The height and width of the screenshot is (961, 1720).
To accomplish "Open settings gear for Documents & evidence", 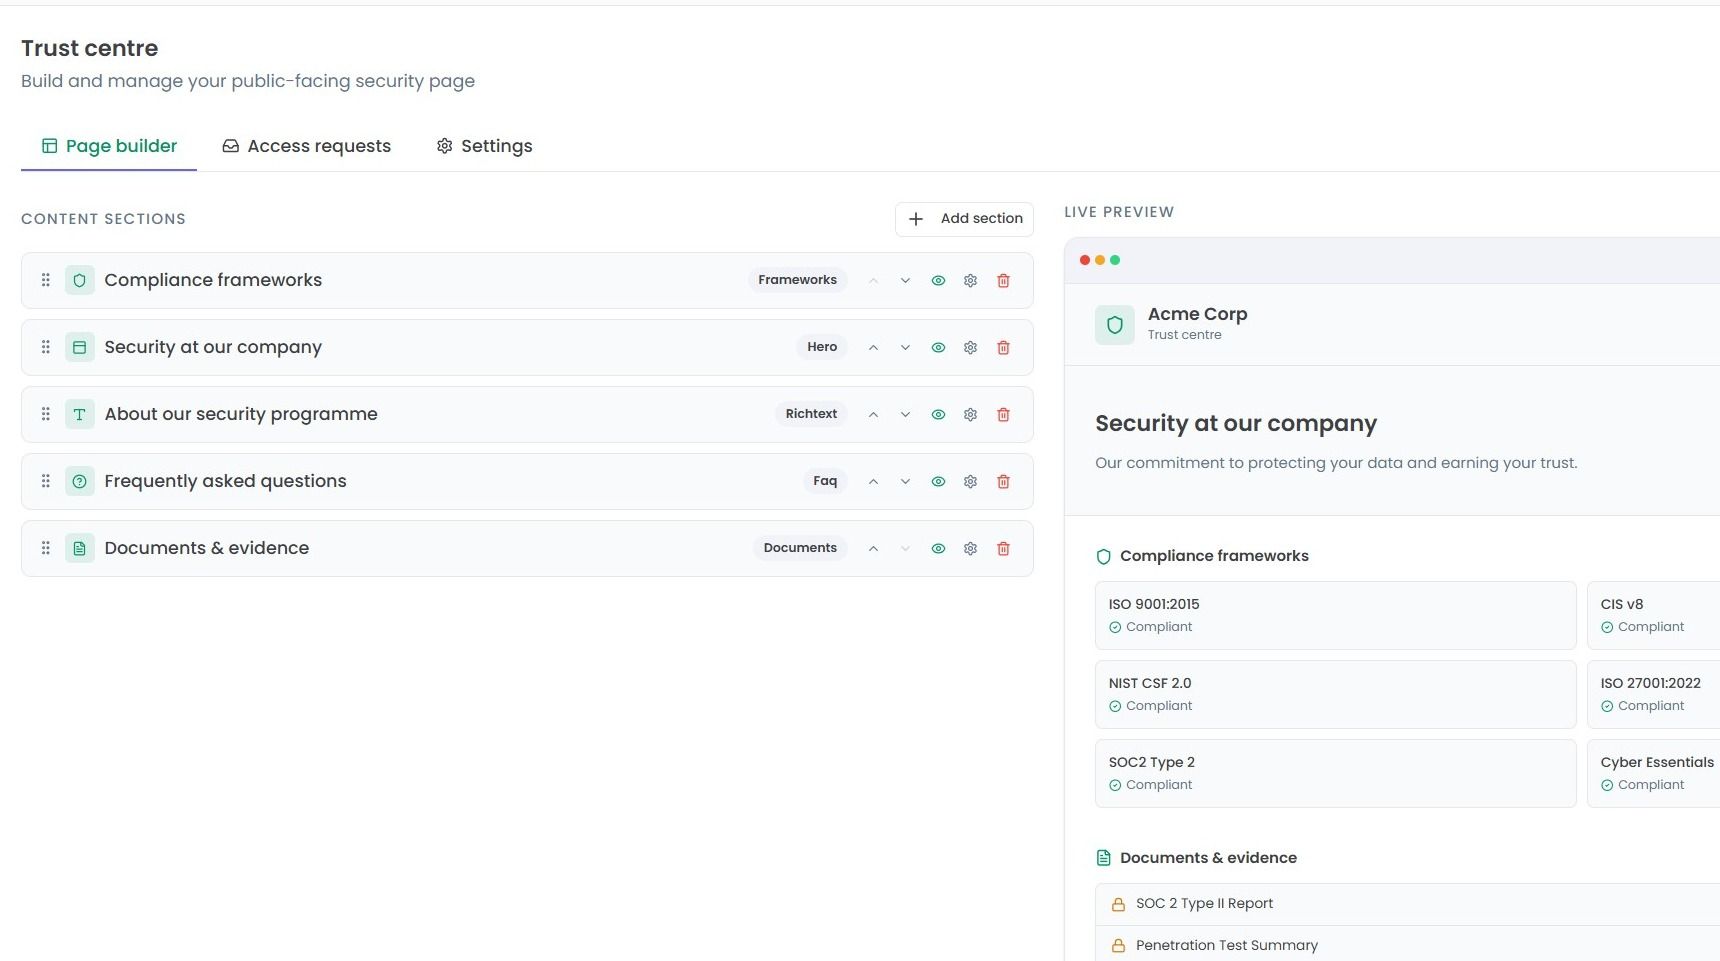I will [970, 549].
